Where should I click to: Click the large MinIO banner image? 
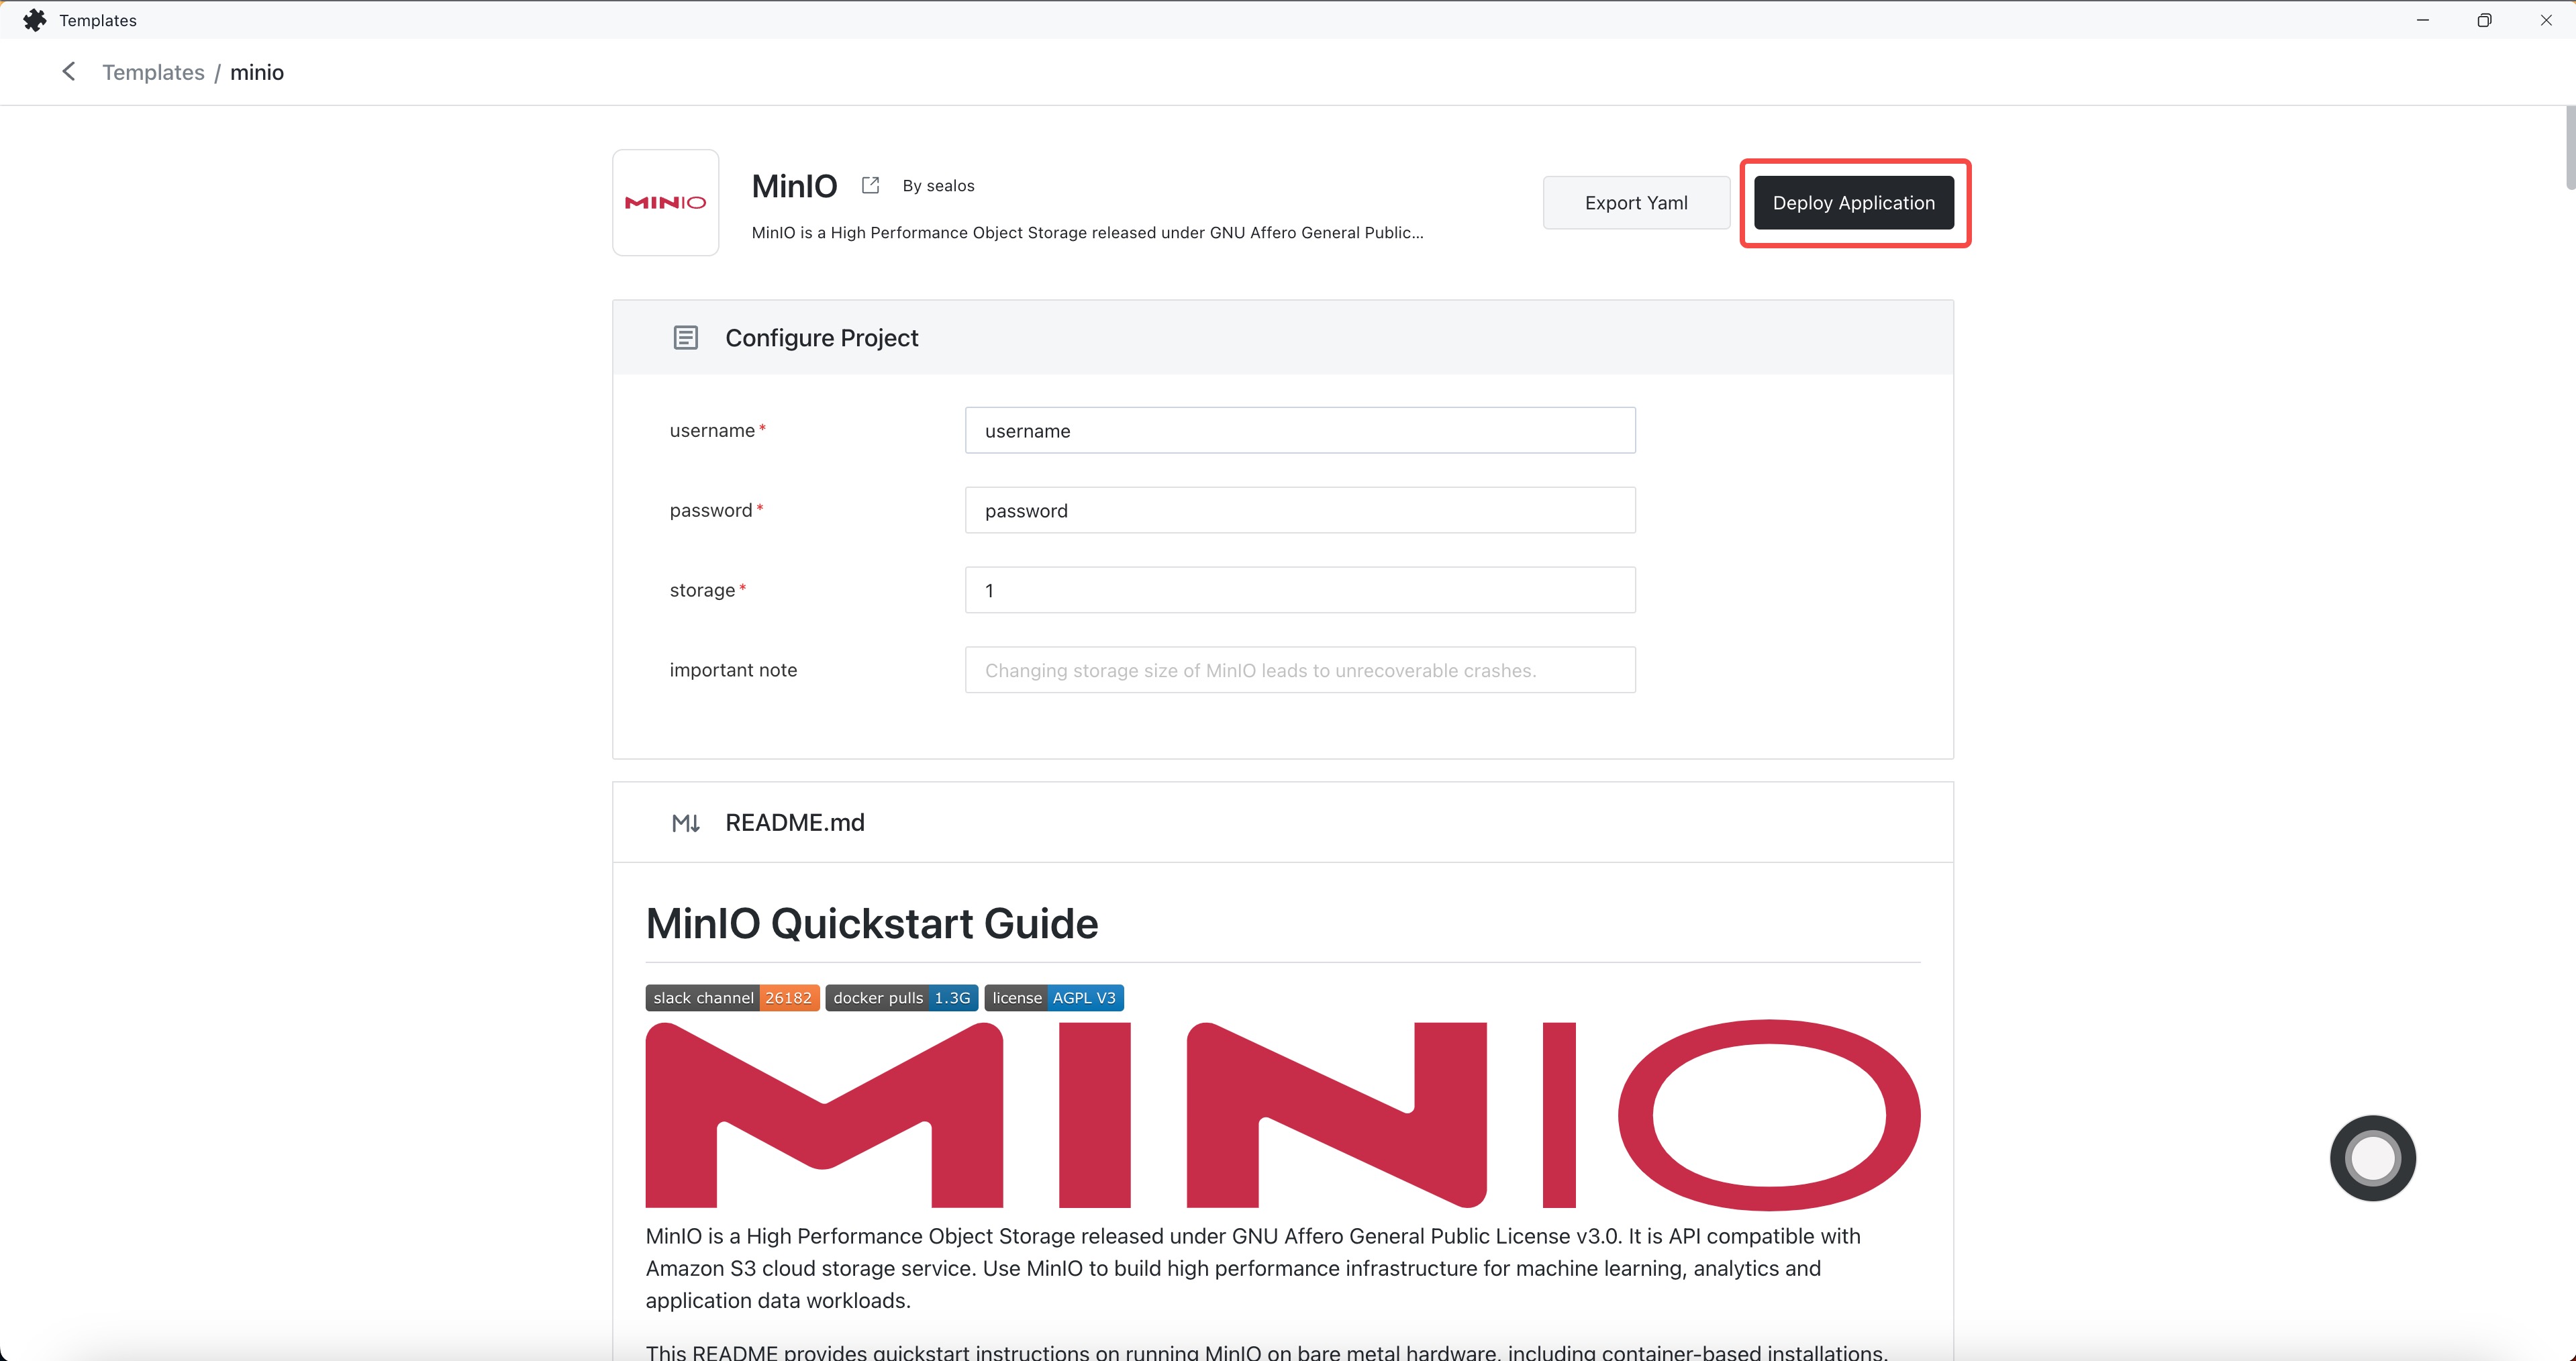pos(1283,1114)
